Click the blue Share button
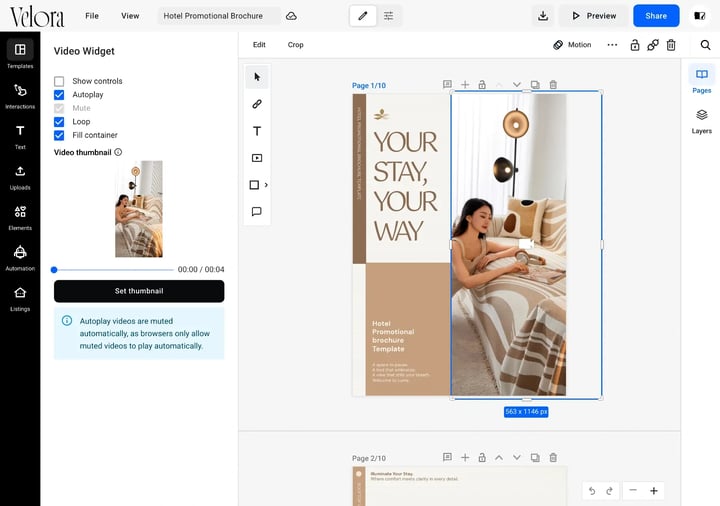 click(656, 16)
